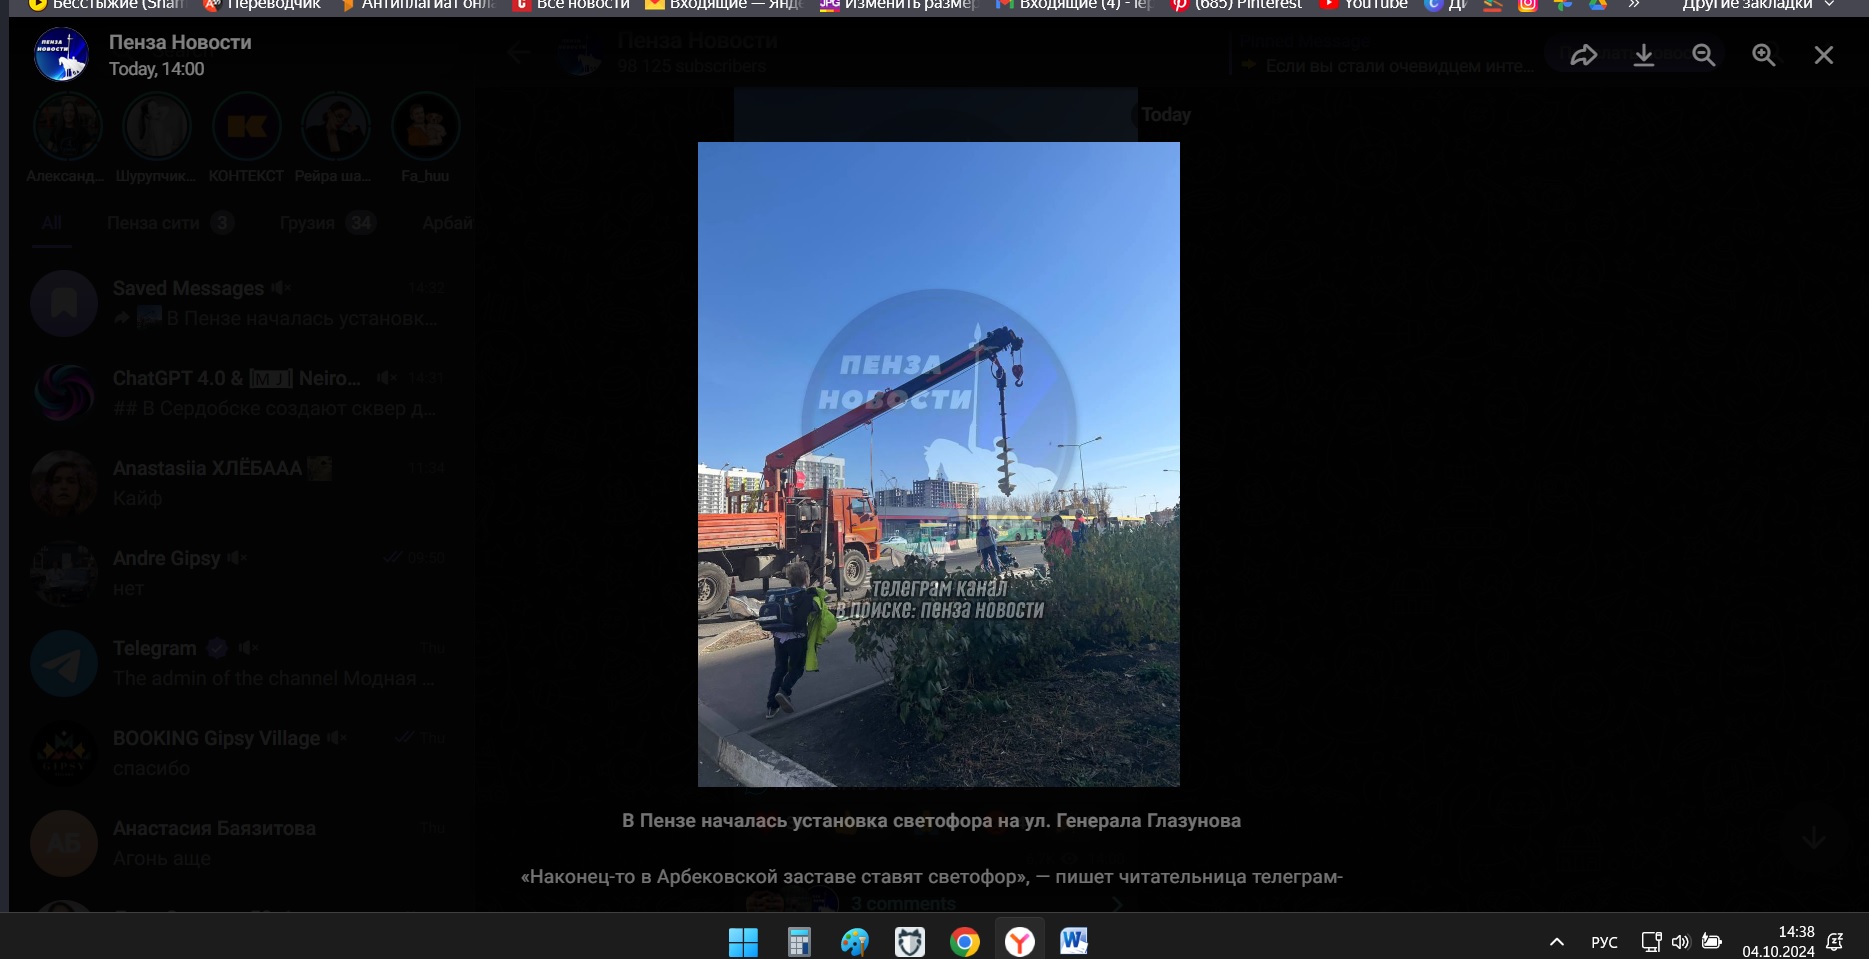Open the YouTube bookmark

click(x=1363, y=5)
